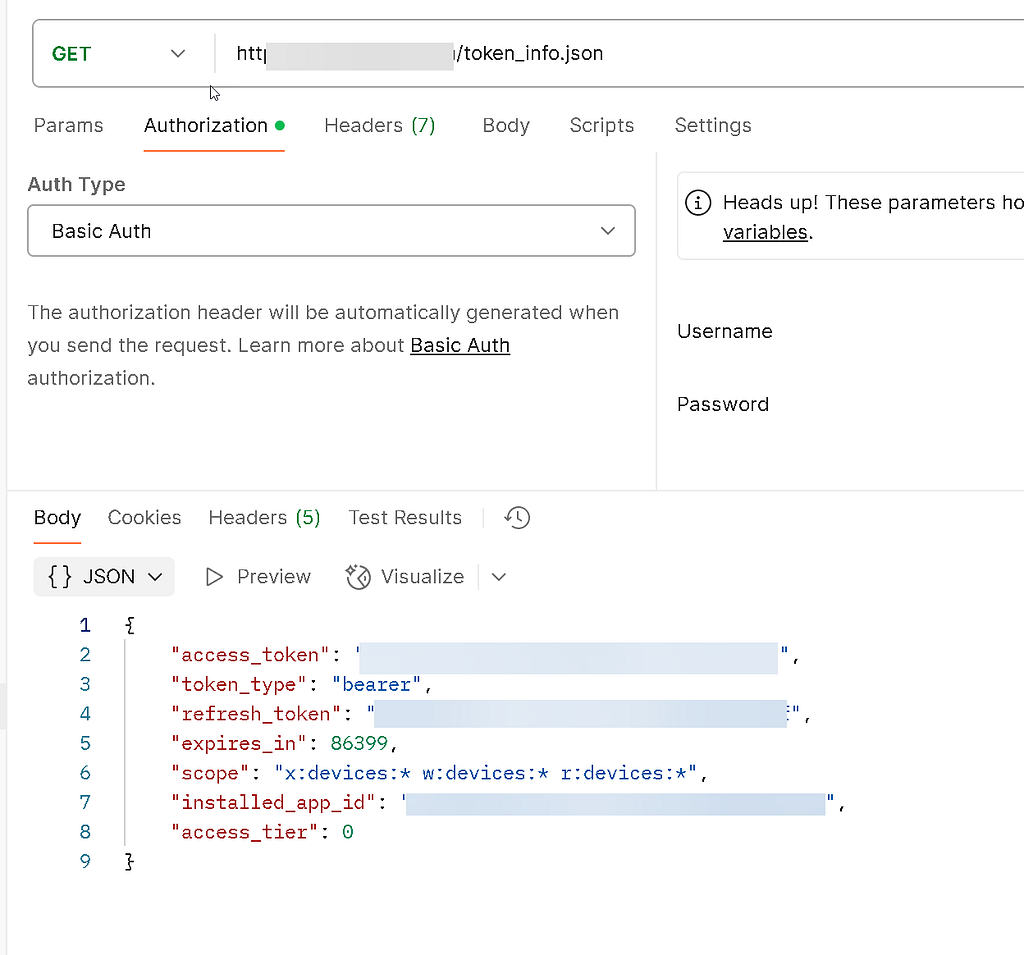Click the Preview button
Screen dimensions: 1024x955
258,576
